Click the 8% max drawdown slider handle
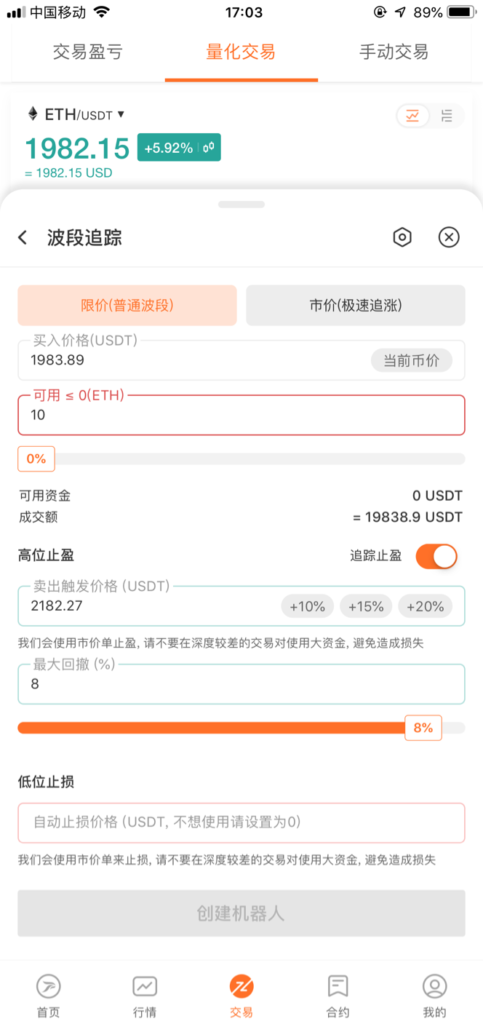 tap(423, 728)
